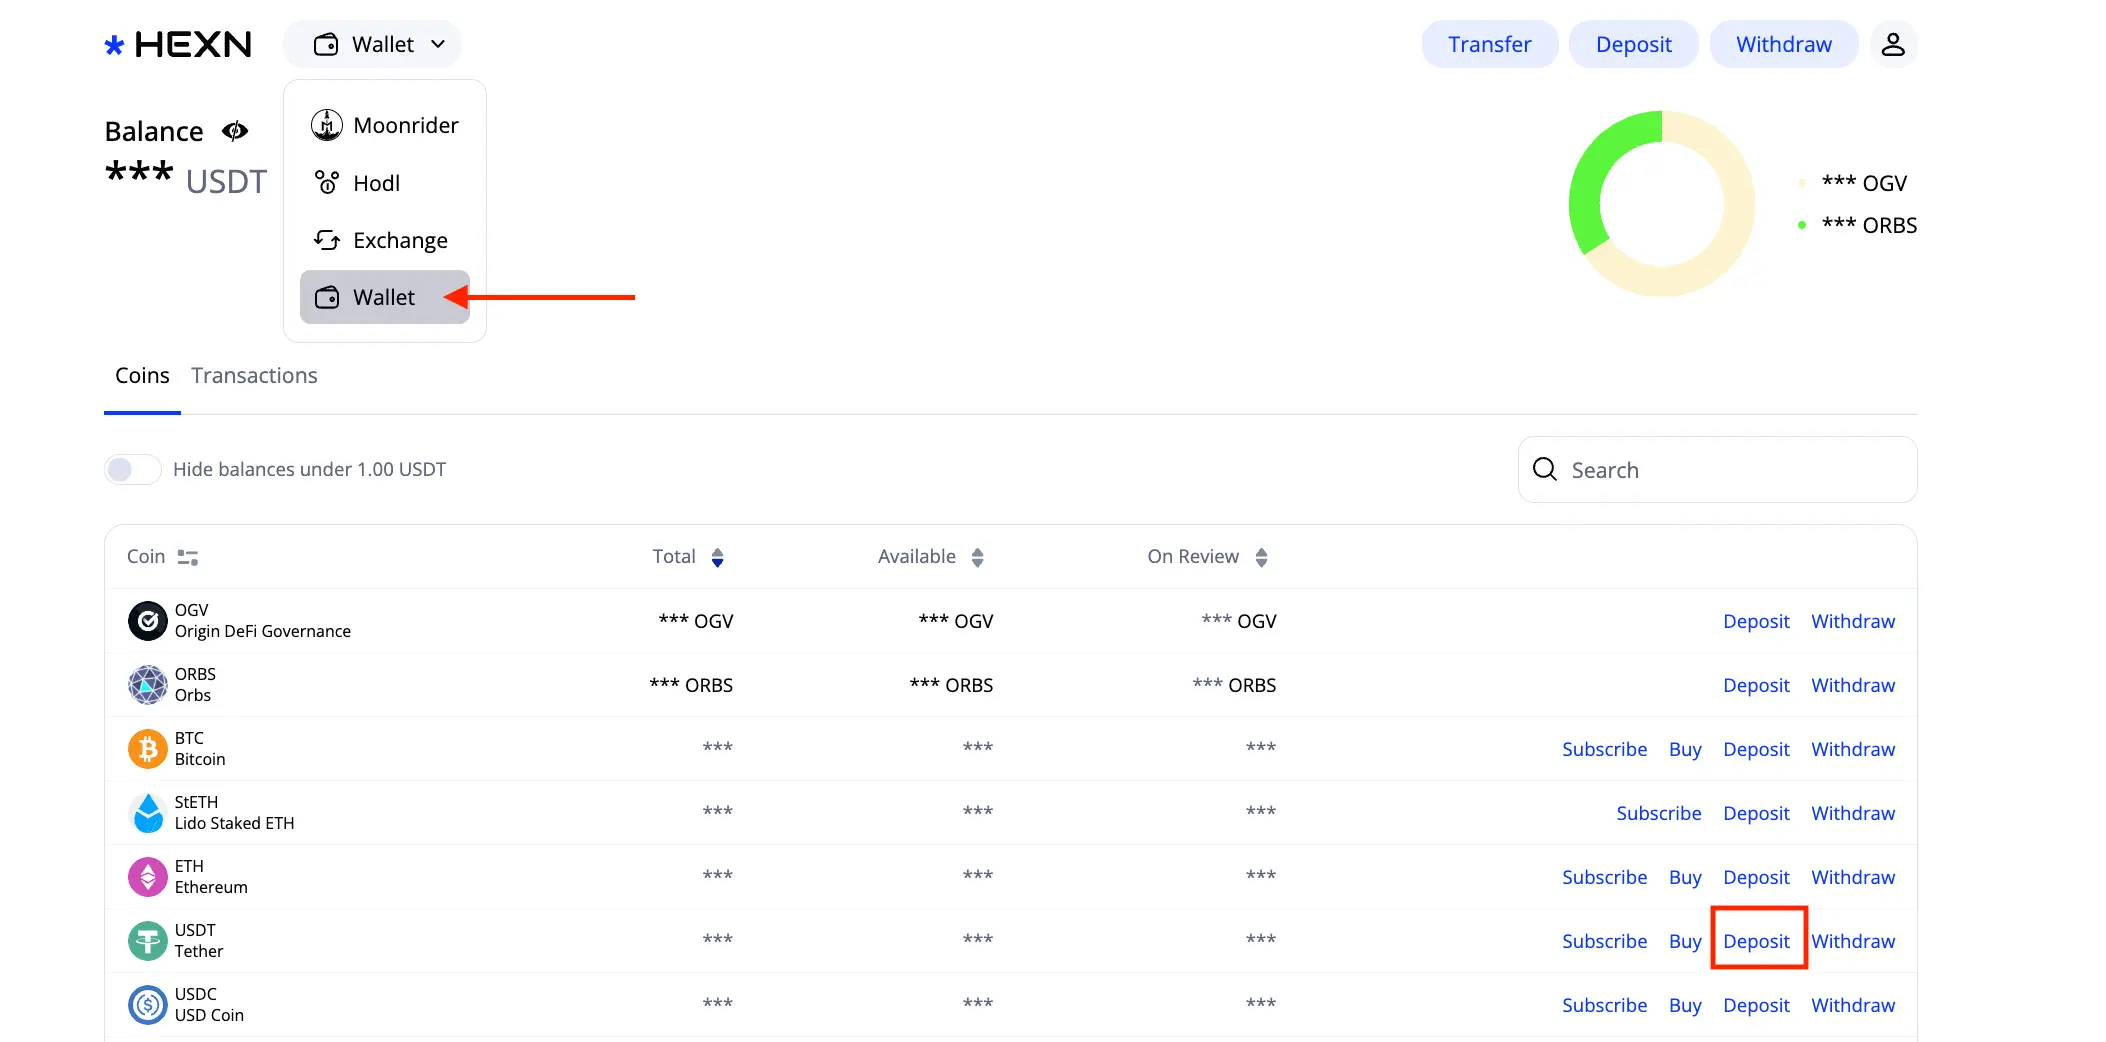Screen dimensions: 2106x1042
Task: Click the top Withdraw button
Action: (x=1784, y=44)
